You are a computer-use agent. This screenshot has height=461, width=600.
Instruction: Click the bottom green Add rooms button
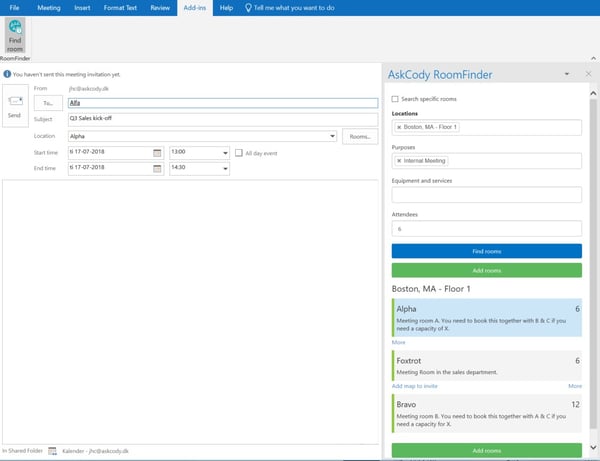tap(487, 450)
